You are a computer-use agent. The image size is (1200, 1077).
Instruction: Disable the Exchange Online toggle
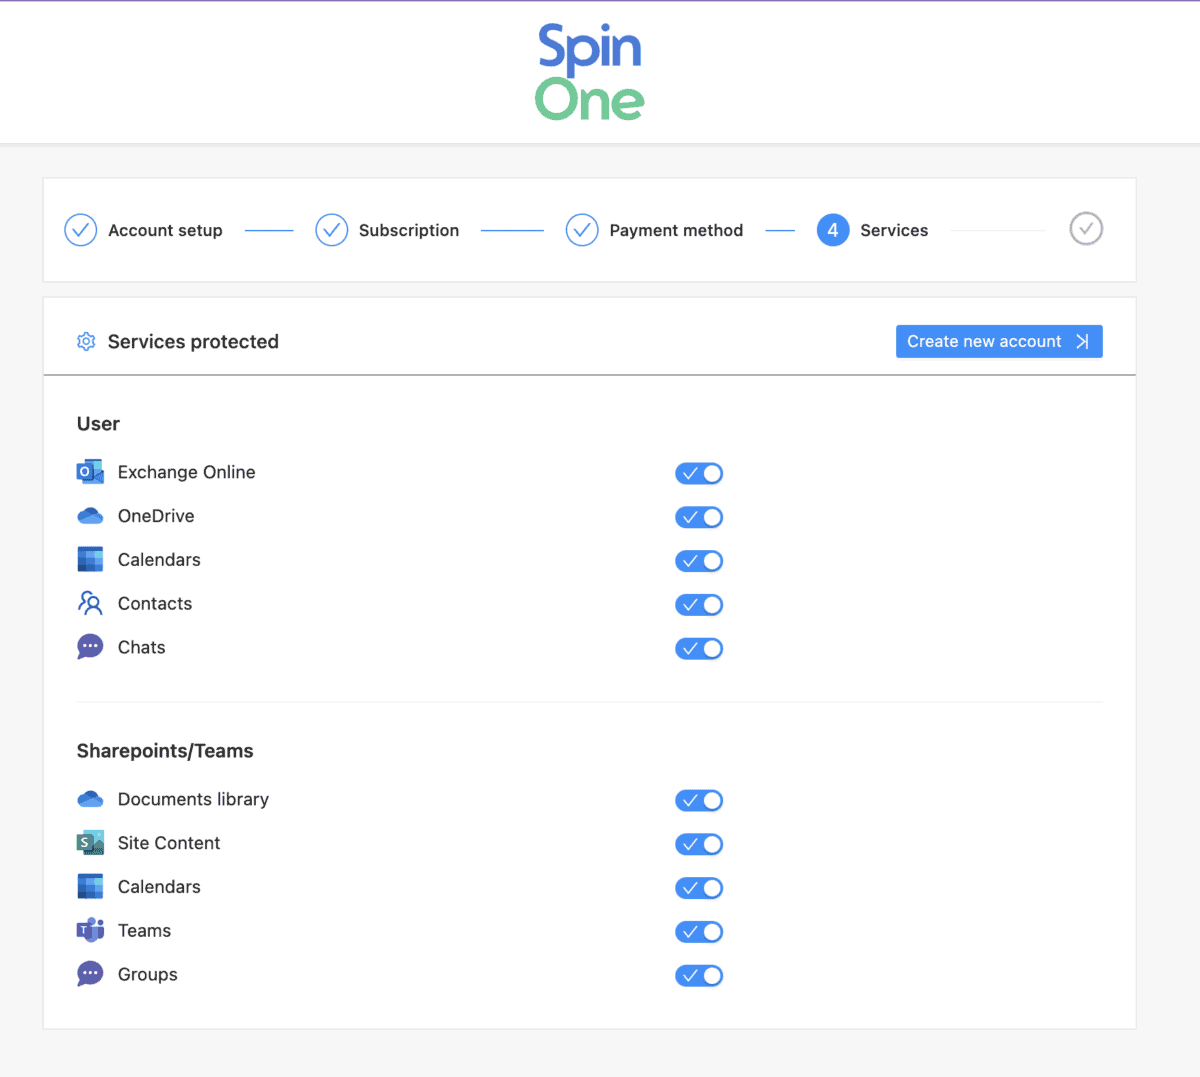click(699, 473)
